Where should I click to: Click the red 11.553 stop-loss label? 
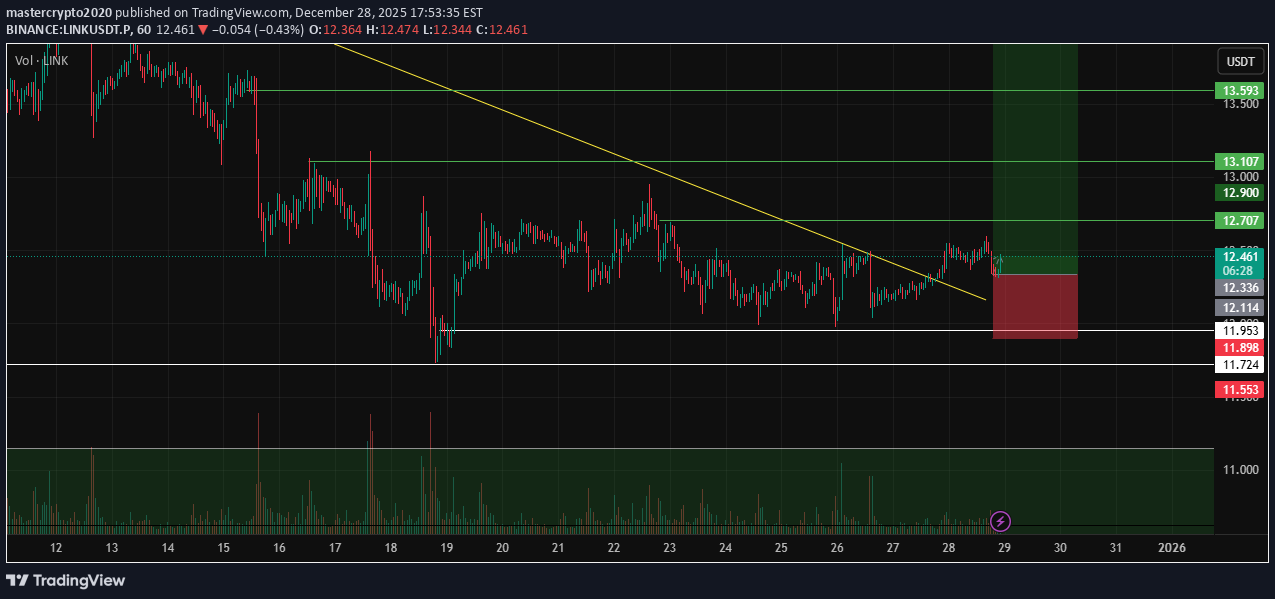tap(1239, 389)
